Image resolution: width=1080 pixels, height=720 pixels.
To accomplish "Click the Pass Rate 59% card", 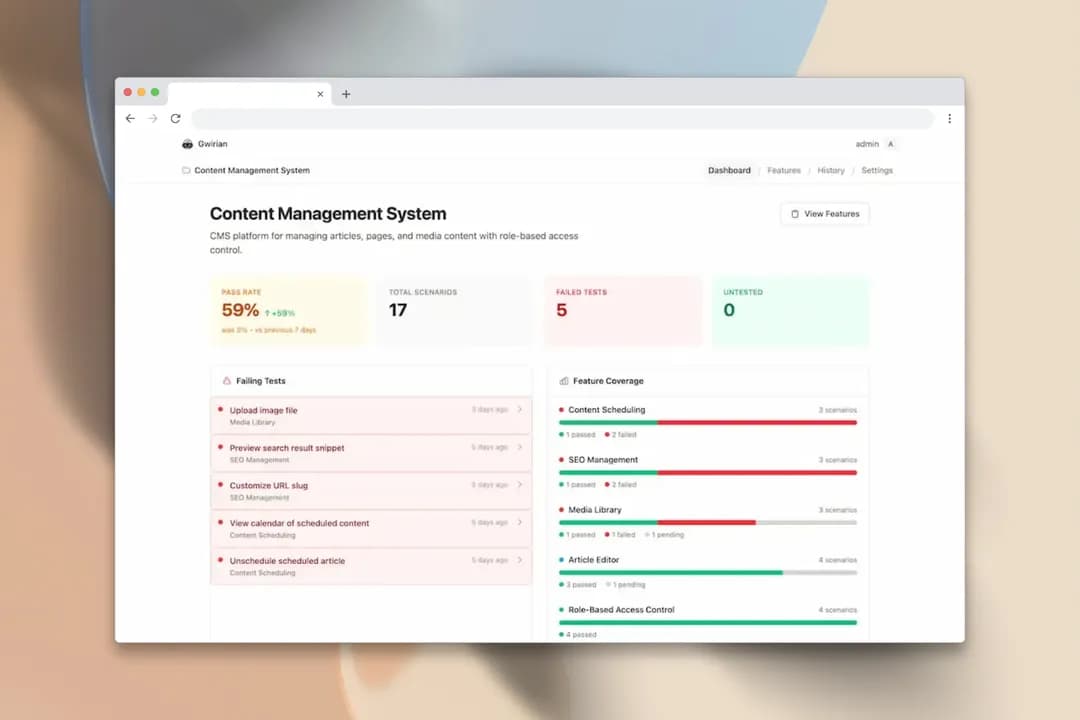I will [289, 310].
